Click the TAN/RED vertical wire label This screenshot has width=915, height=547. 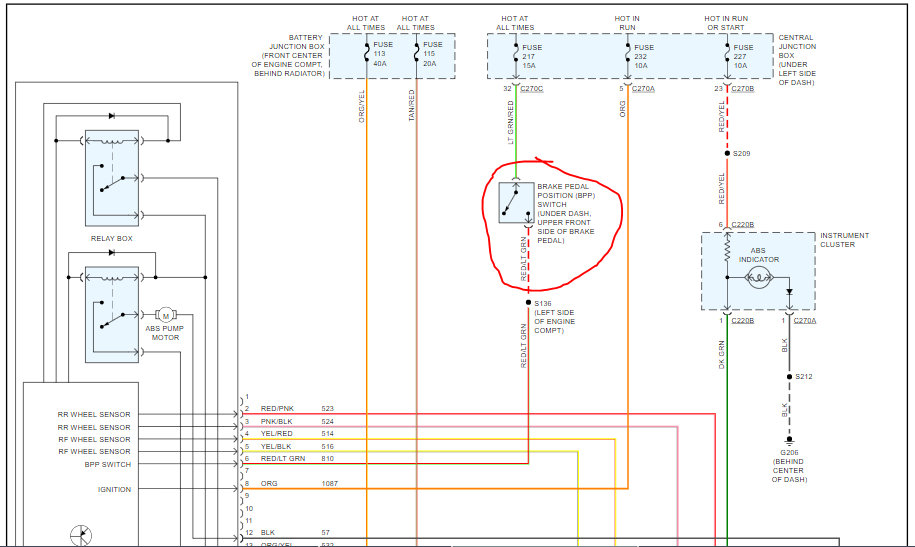[x=411, y=106]
